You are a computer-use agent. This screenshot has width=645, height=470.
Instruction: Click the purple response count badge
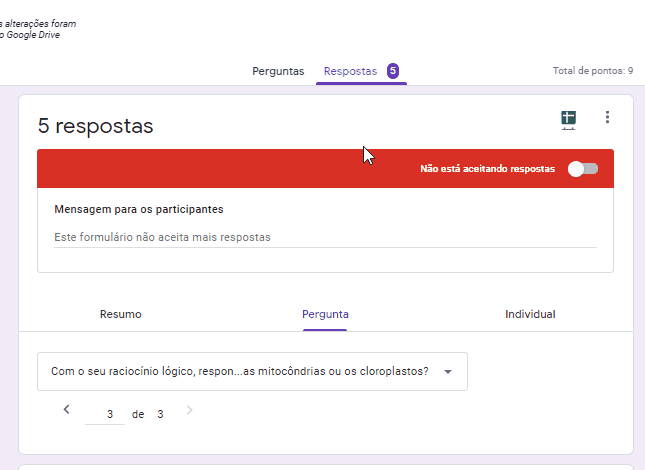point(393,71)
